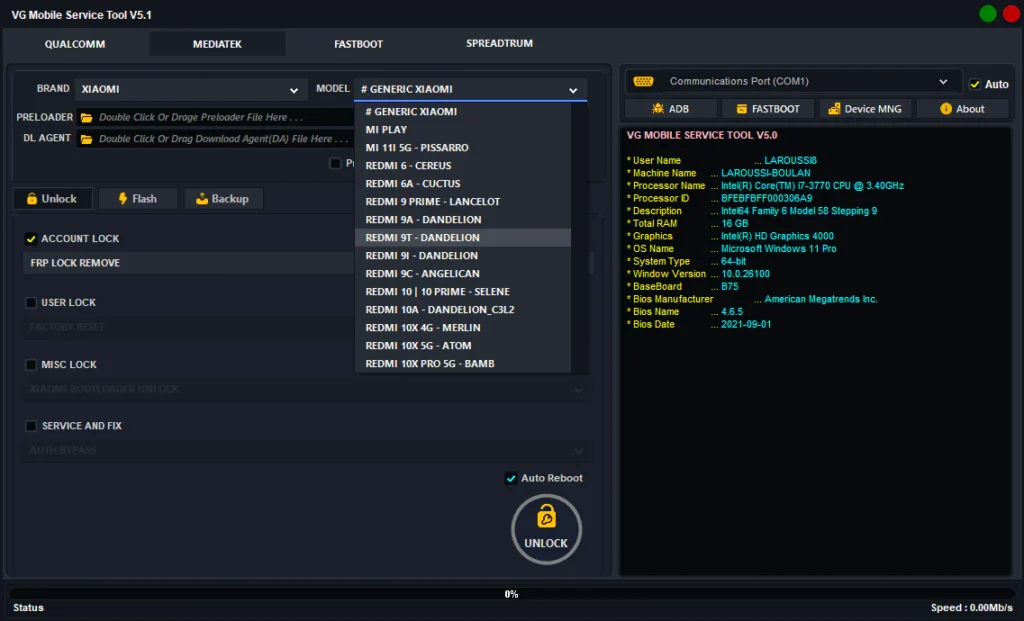Toggle the Auto port detection checkbox

[974, 84]
